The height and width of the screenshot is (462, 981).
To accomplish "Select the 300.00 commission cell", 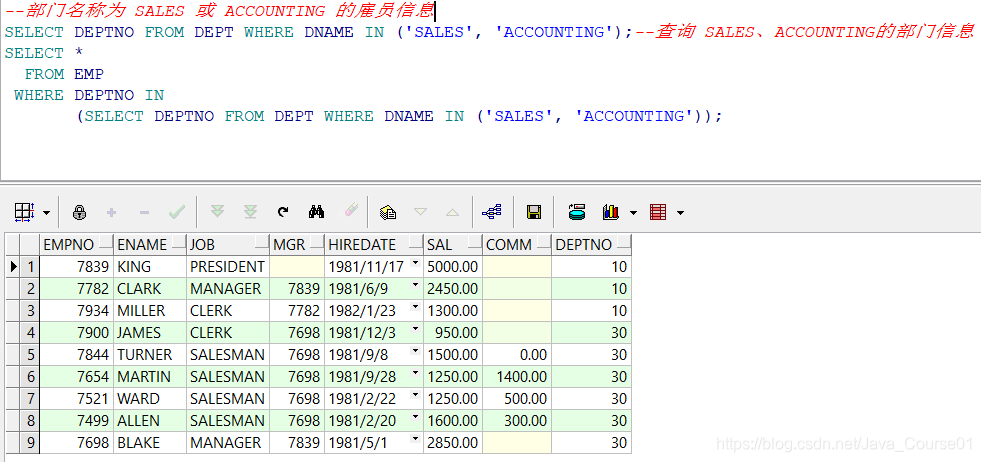I will pos(517,421).
